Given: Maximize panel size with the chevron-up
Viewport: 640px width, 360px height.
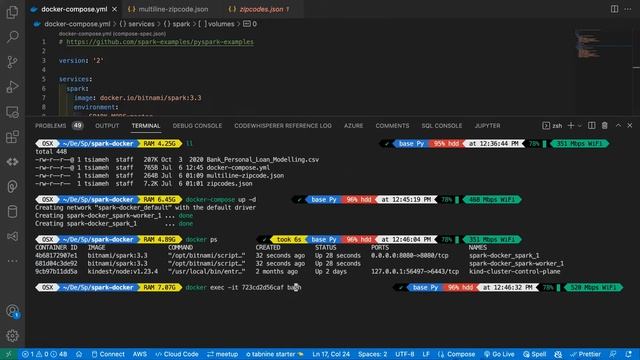Looking at the screenshot, I should tap(618, 126).
